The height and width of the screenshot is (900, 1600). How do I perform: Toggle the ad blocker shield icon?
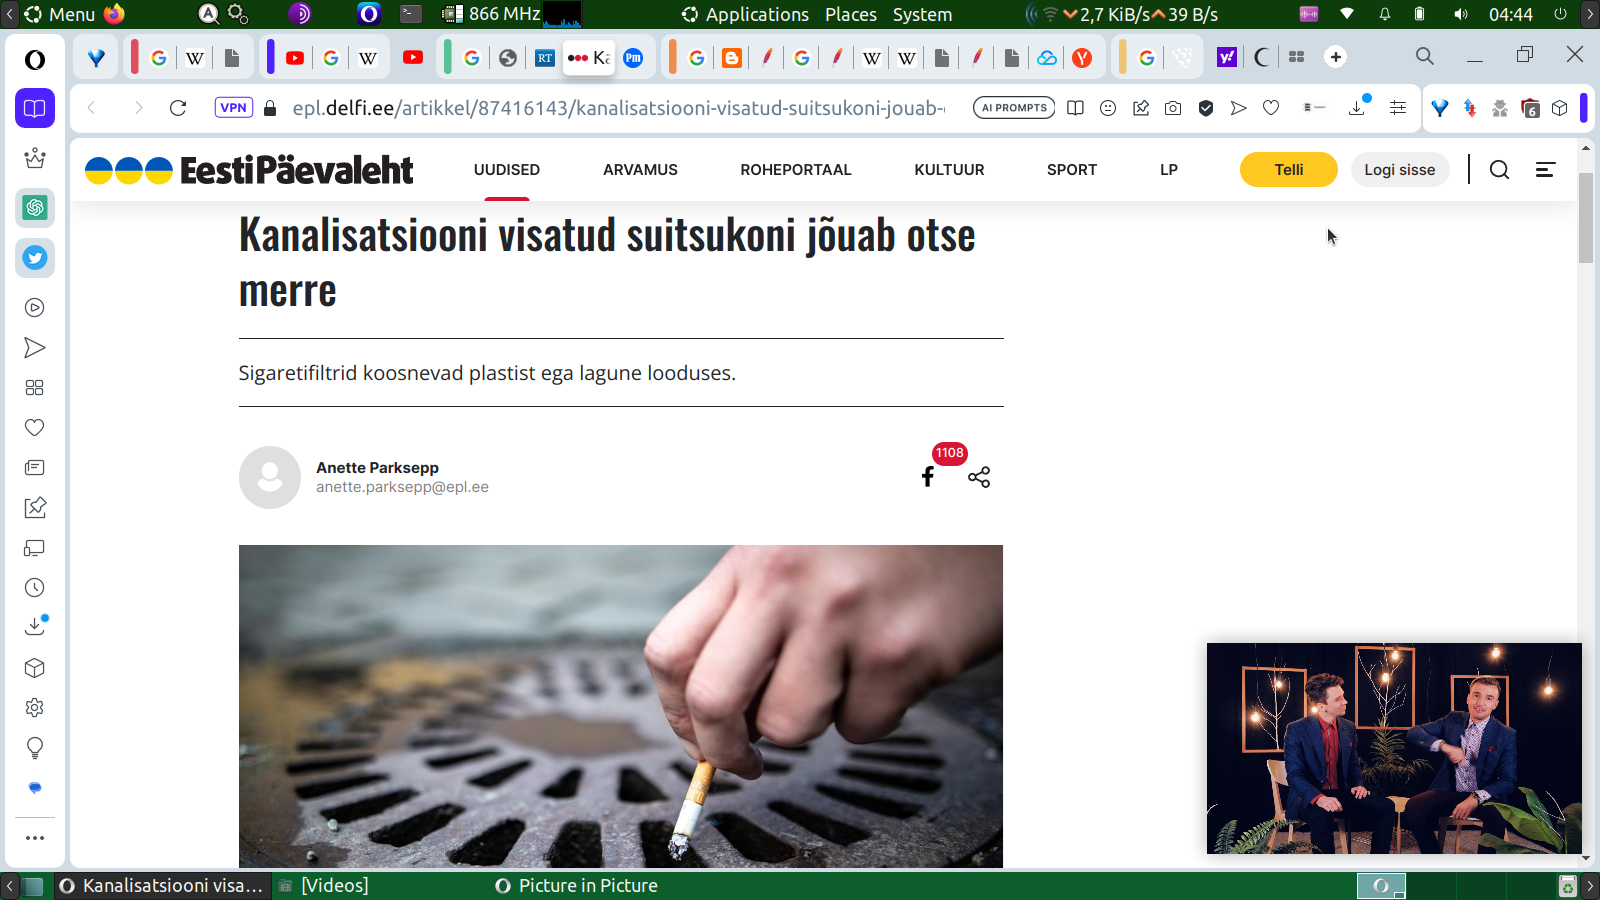1206,108
